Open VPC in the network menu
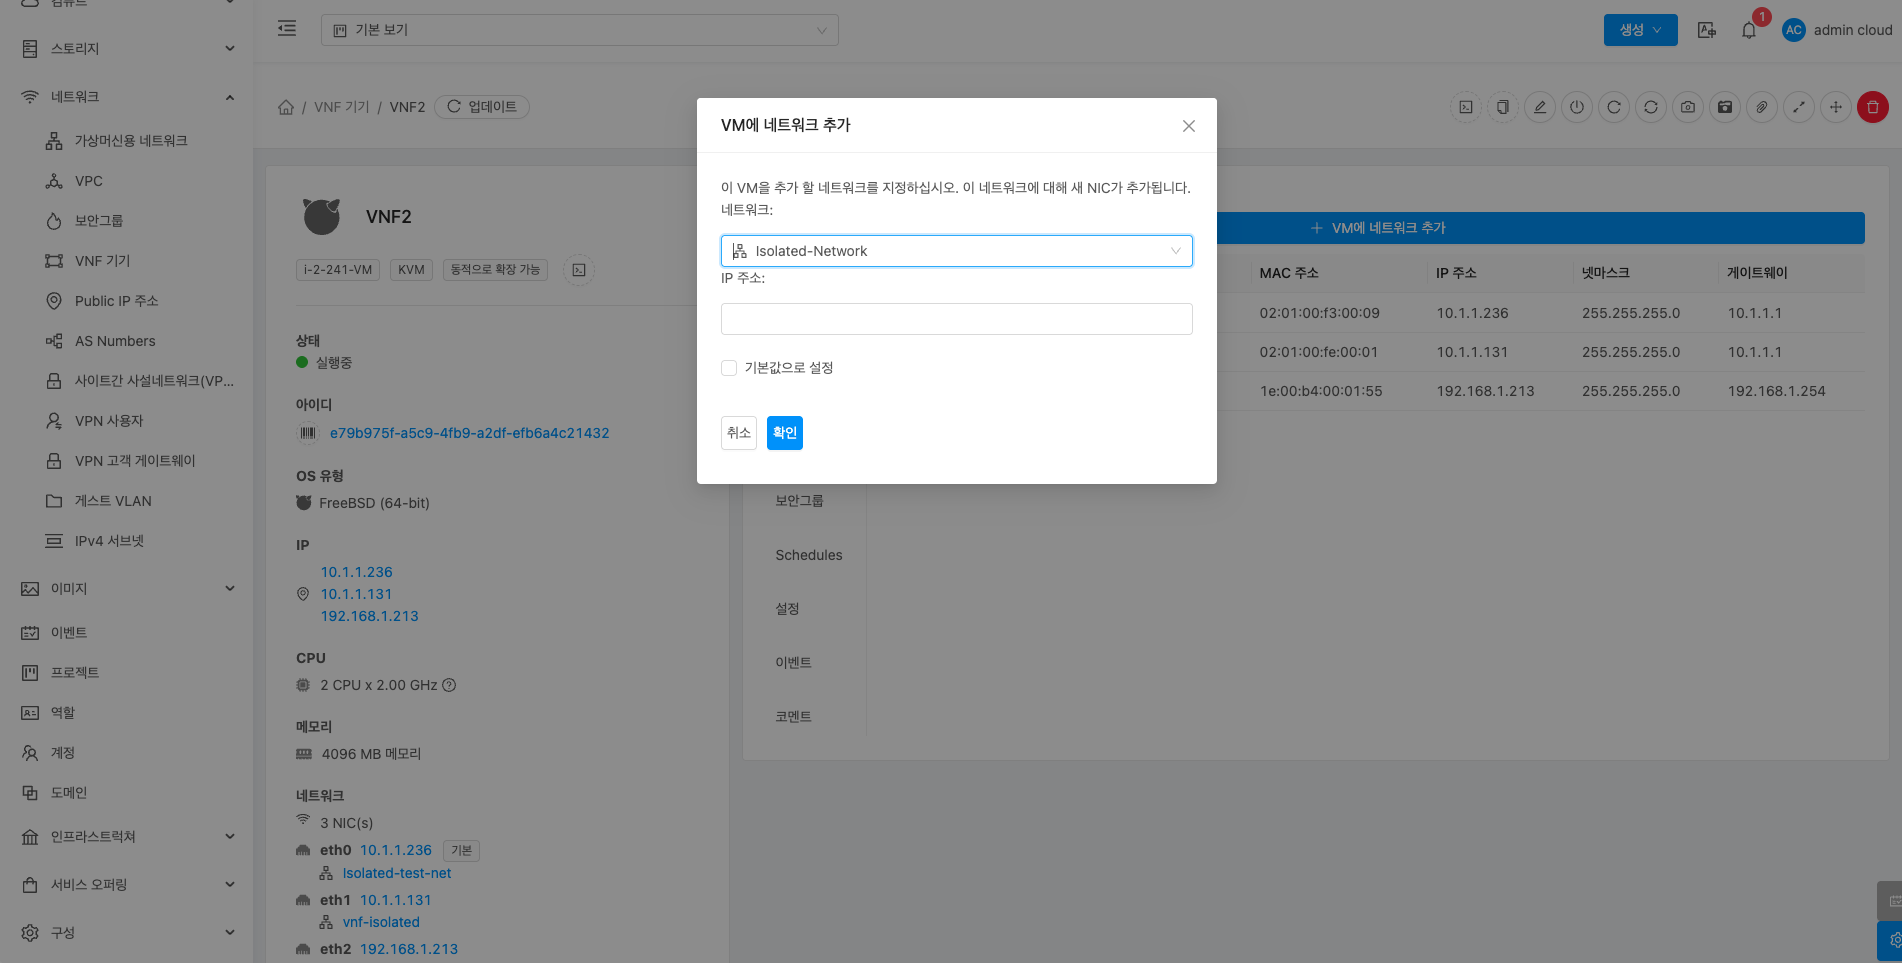 click(x=88, y=181)
